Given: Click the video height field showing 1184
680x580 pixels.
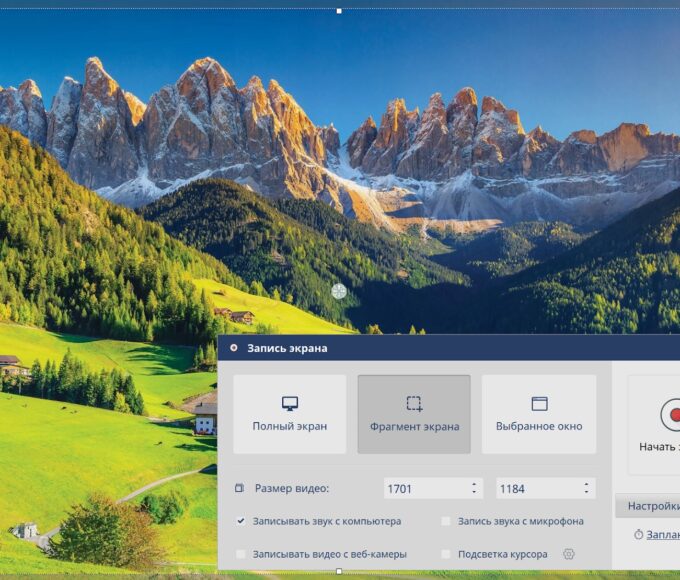Looking at the screenshot, I should 537,488.
